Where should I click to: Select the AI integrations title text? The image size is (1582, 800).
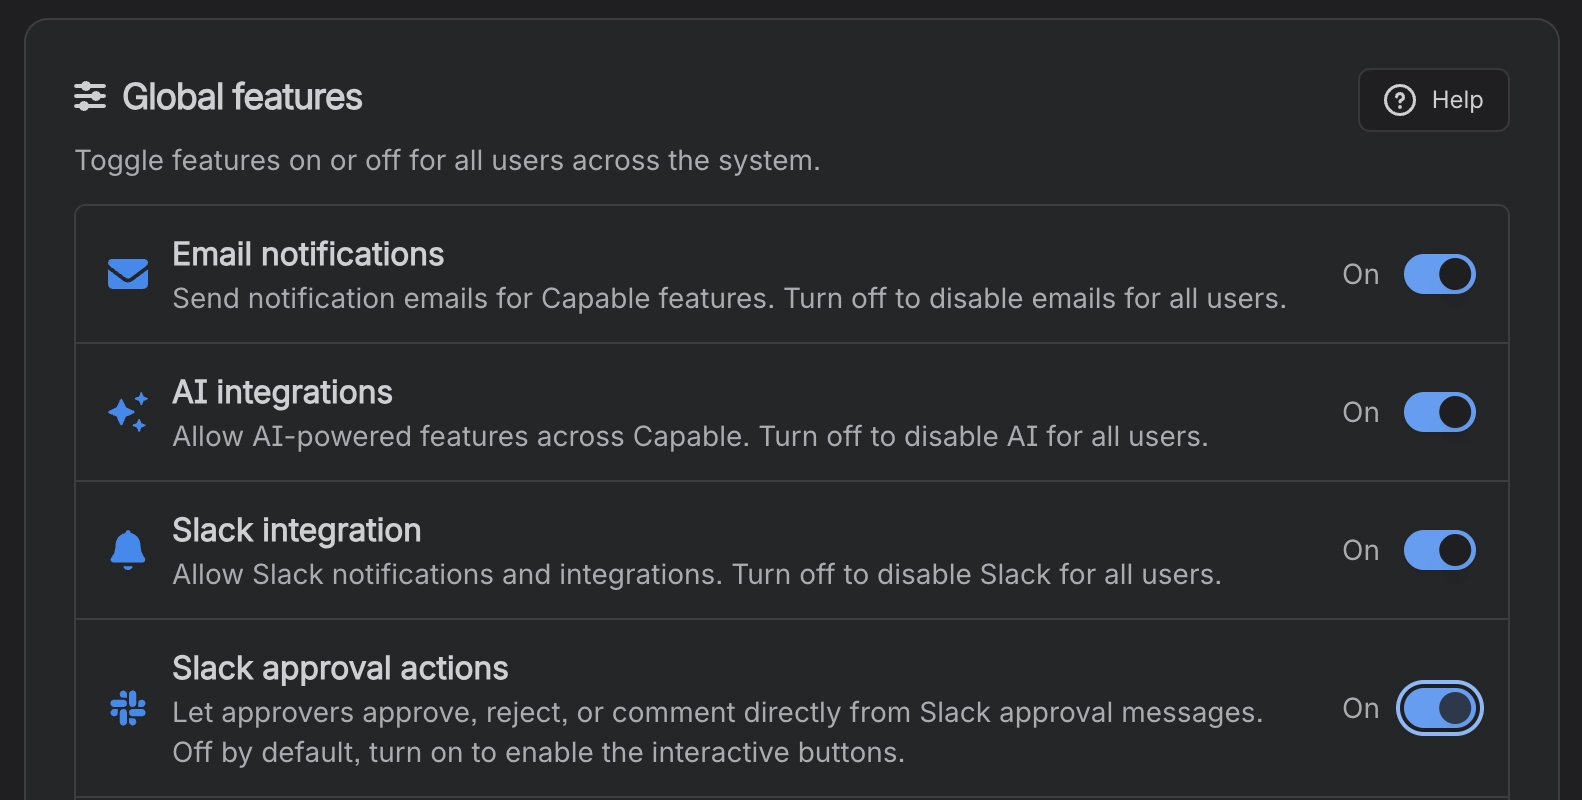pos(282,392)
